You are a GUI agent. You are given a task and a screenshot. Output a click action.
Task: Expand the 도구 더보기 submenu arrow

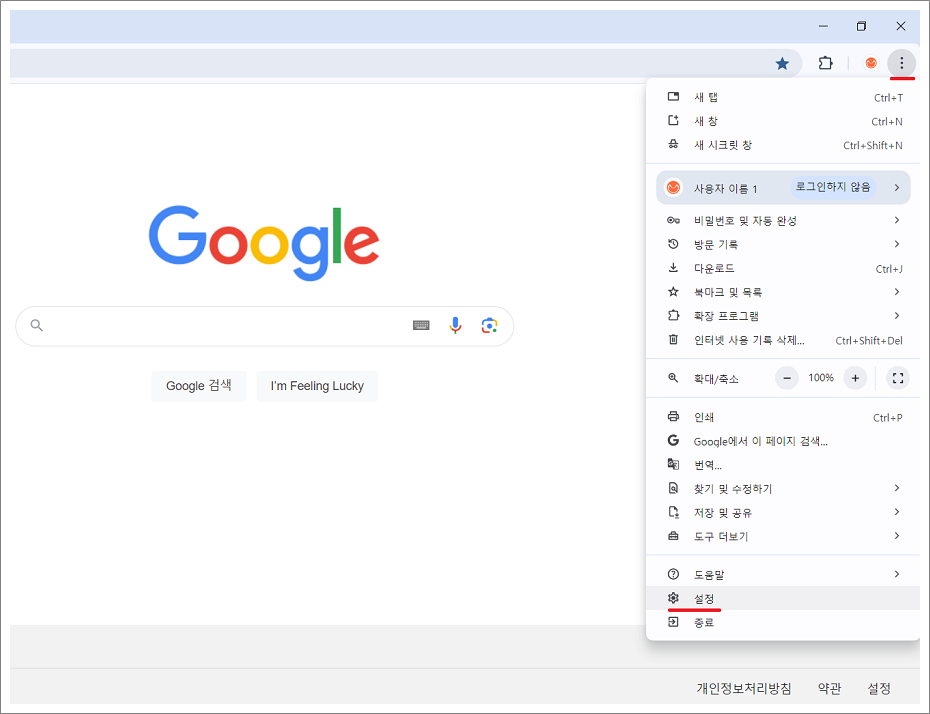coord(897,536)
